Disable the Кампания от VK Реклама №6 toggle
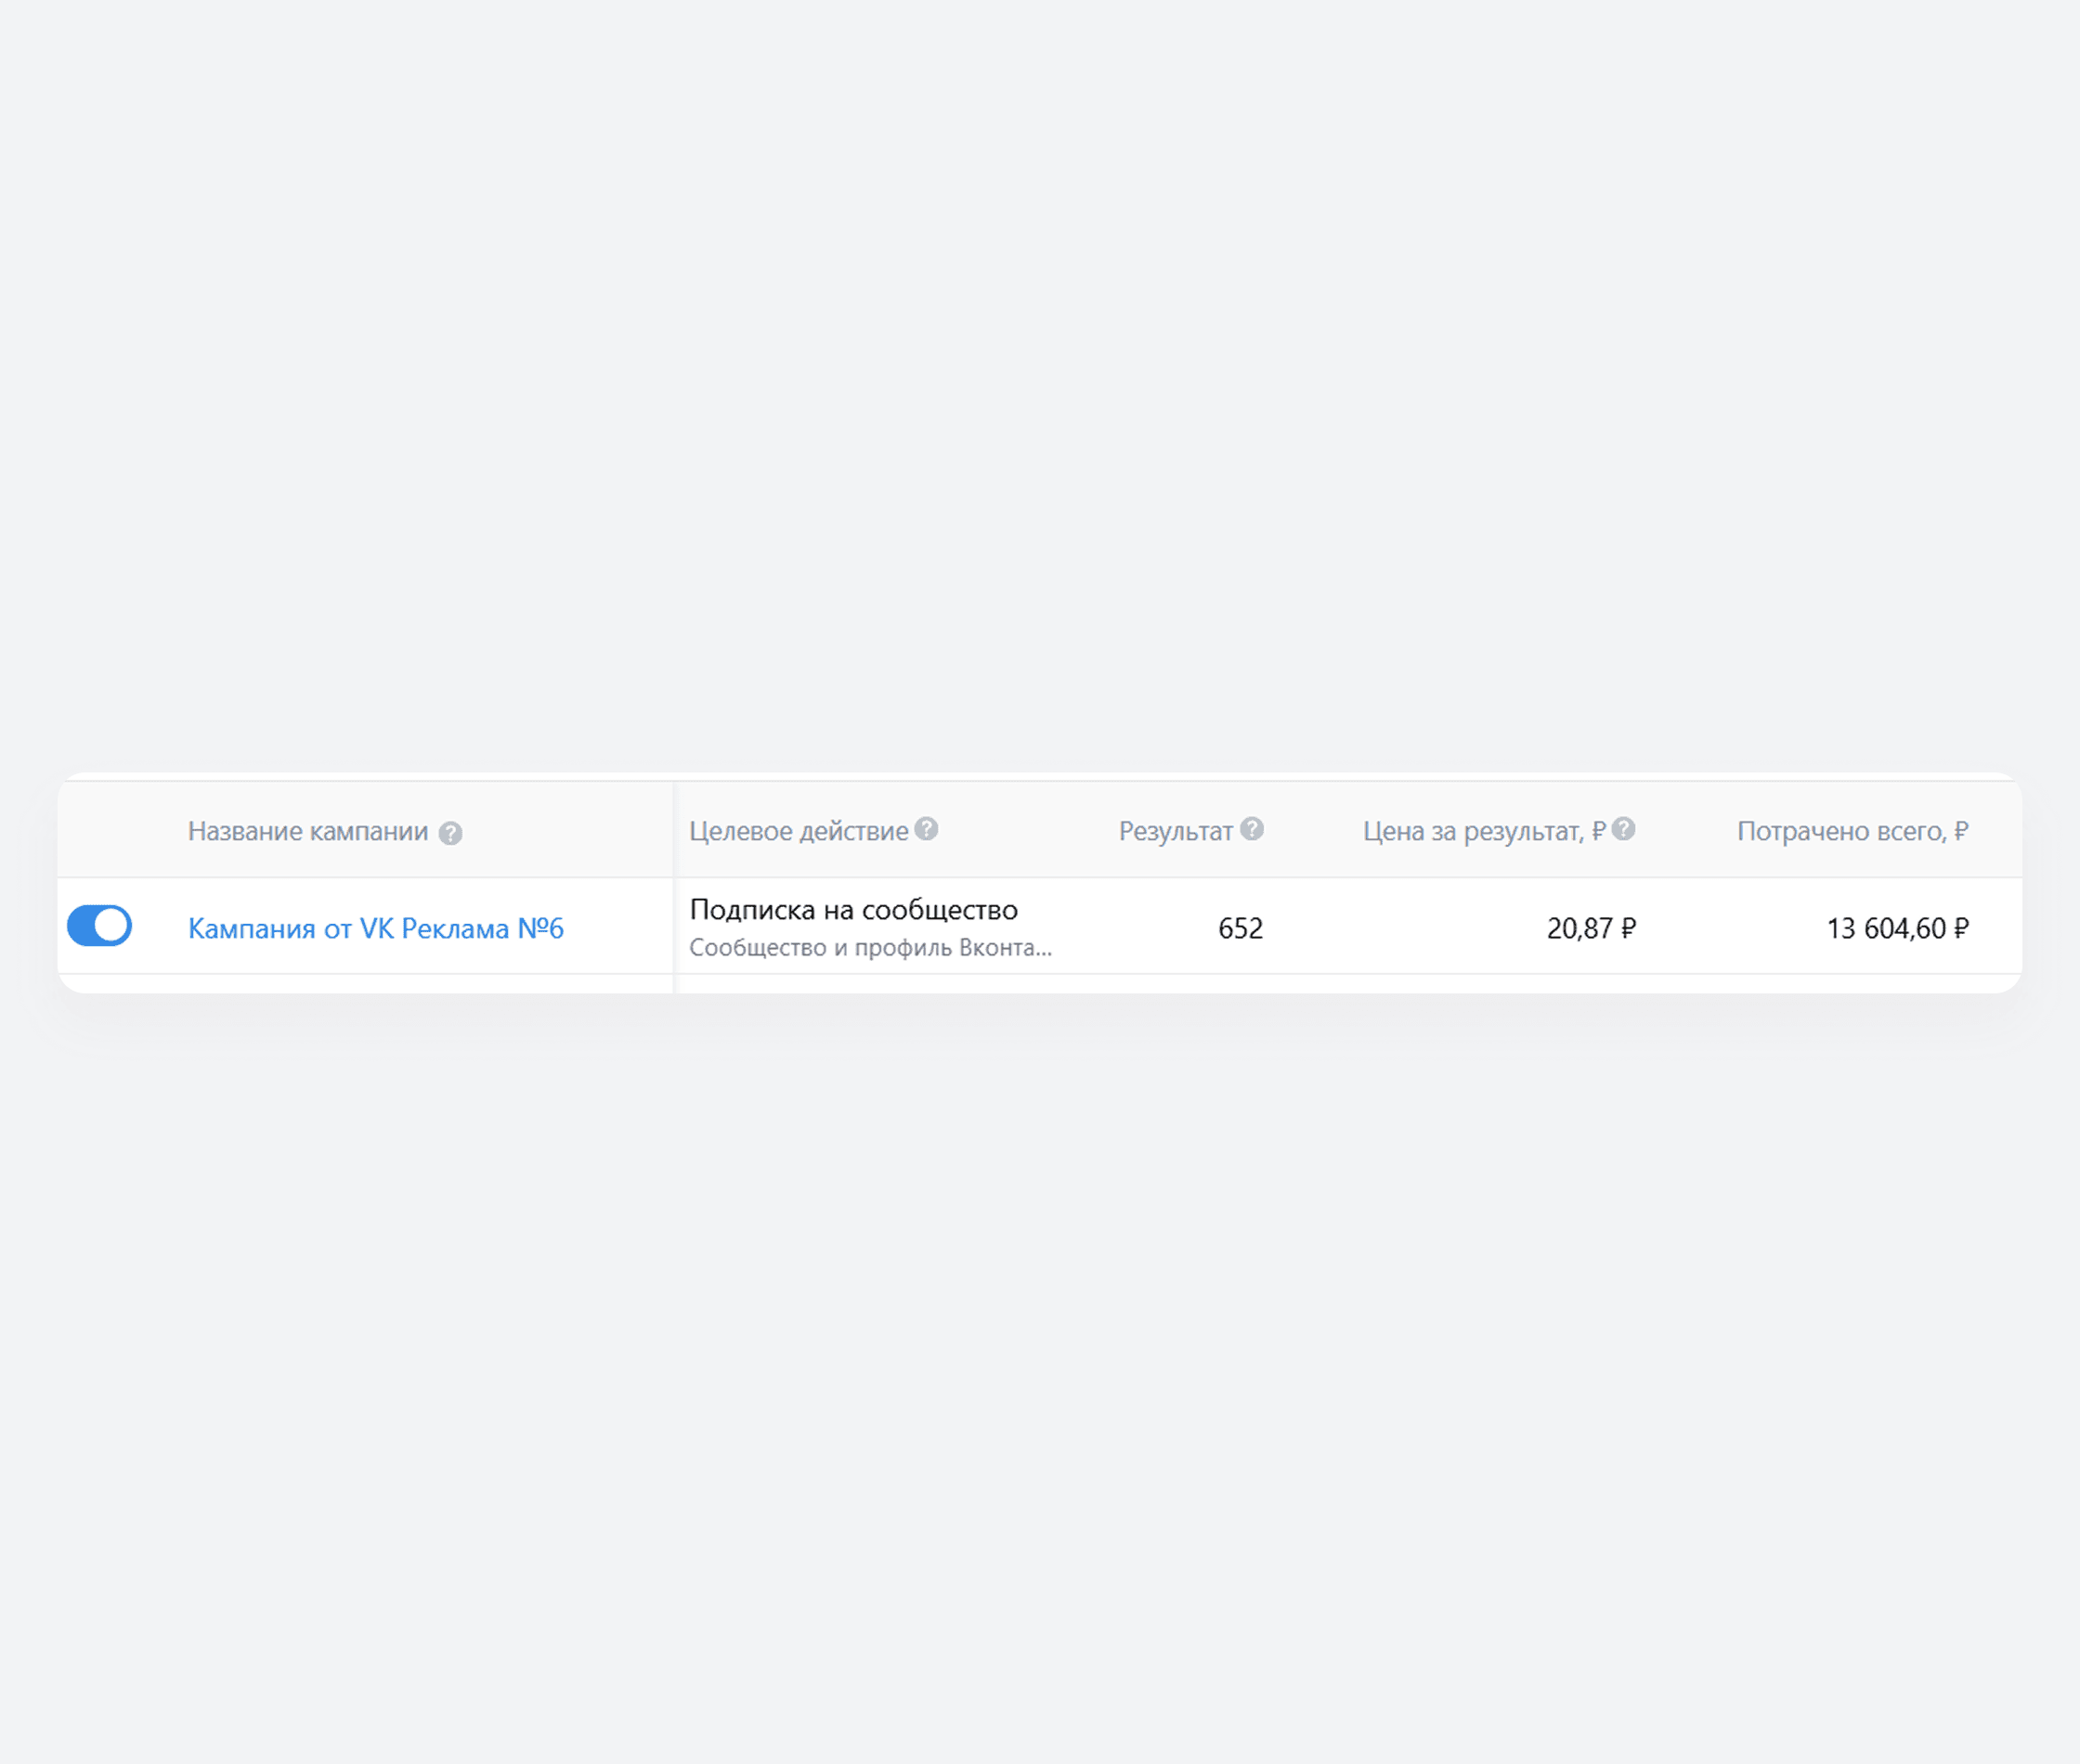Screen dimensions: 2080x1764 tap(99, 926)
